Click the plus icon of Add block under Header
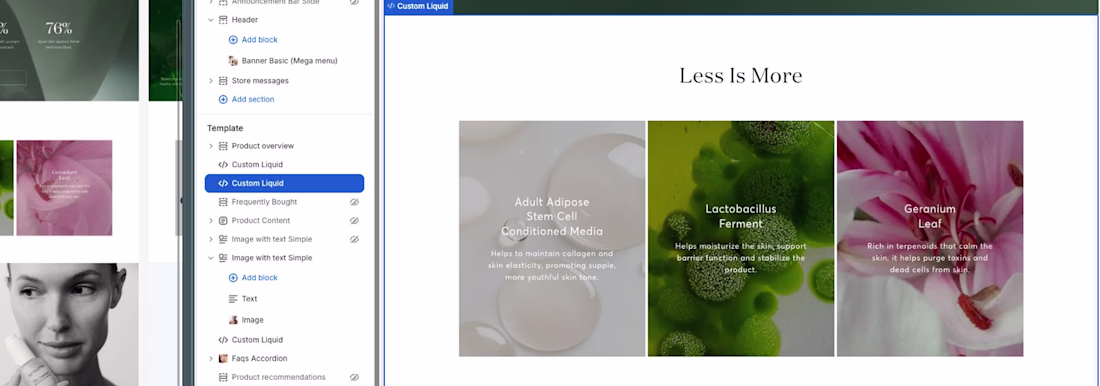The height and width of the screenshot is (386, 1100). point(233,40)
